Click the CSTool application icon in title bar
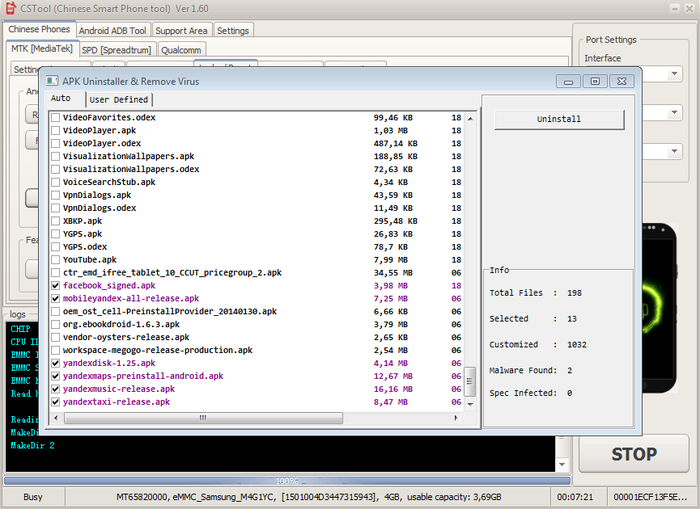Screen dimensions: 700x509 [11, 9]
